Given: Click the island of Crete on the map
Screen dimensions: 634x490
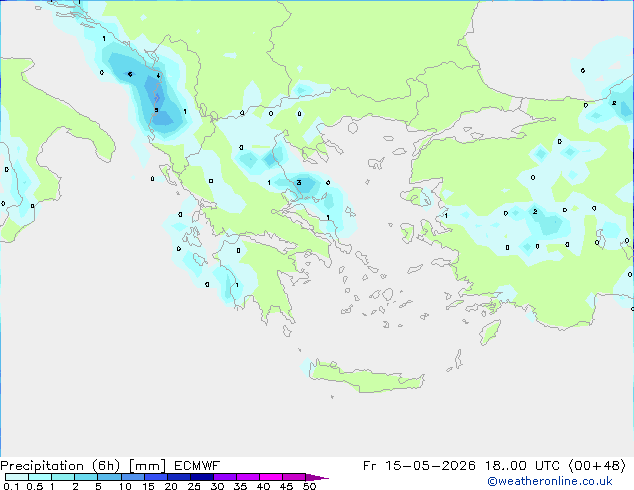Looking at the screenshot, I should pyautogui.click(x=366, y=378).
